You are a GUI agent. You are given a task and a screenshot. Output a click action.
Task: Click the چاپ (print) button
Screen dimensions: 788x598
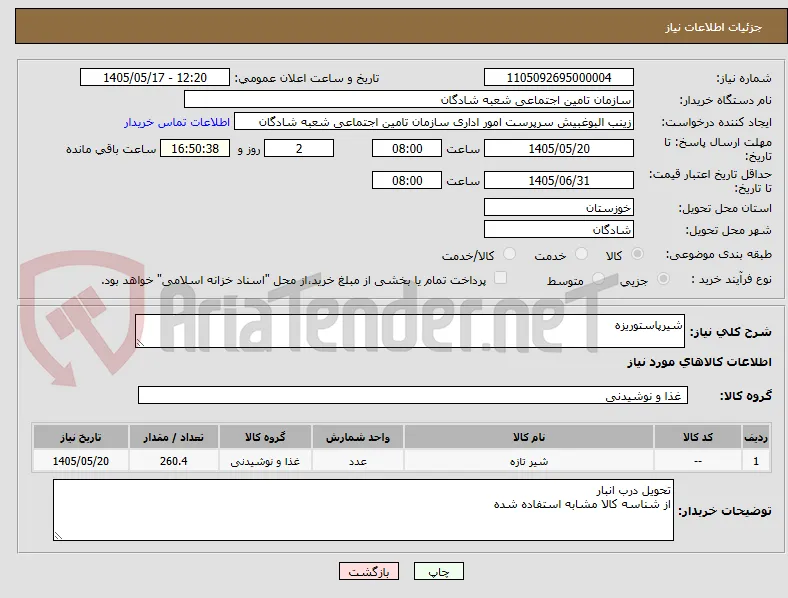[x=439, y=571]
